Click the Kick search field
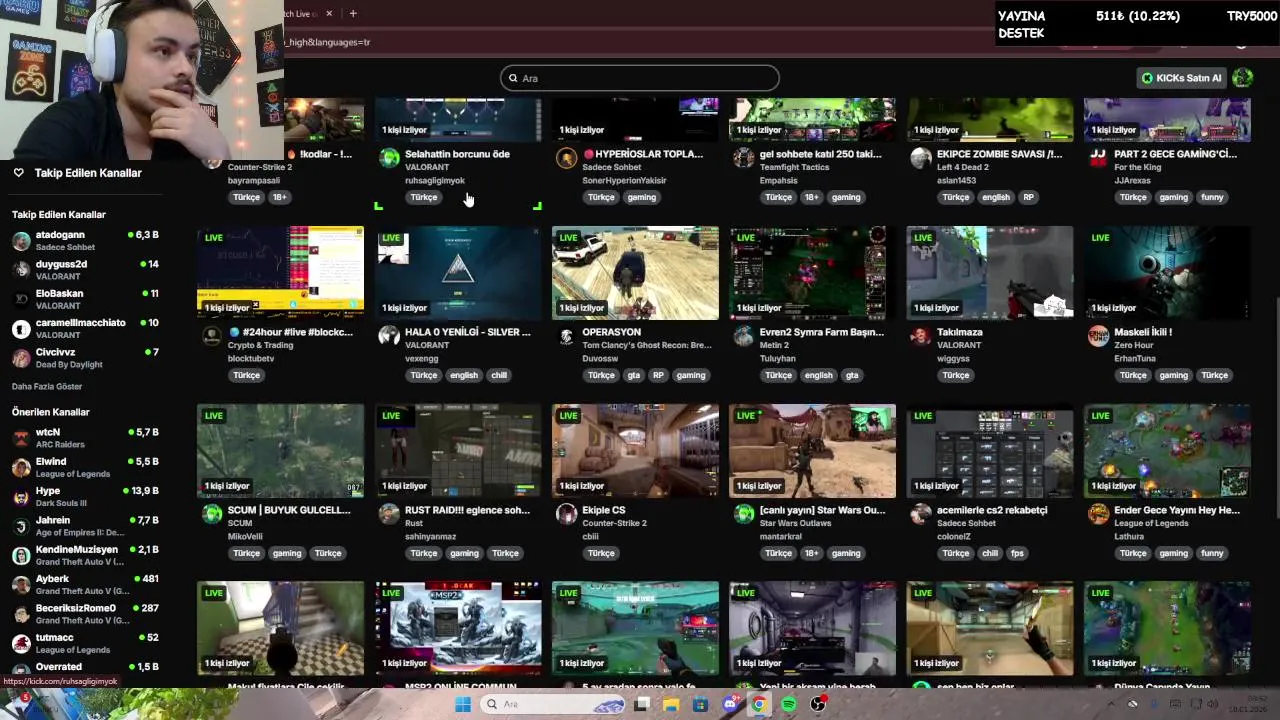Image resolution: width=1280 pixels, height=720 pixels. pos(640,78)
